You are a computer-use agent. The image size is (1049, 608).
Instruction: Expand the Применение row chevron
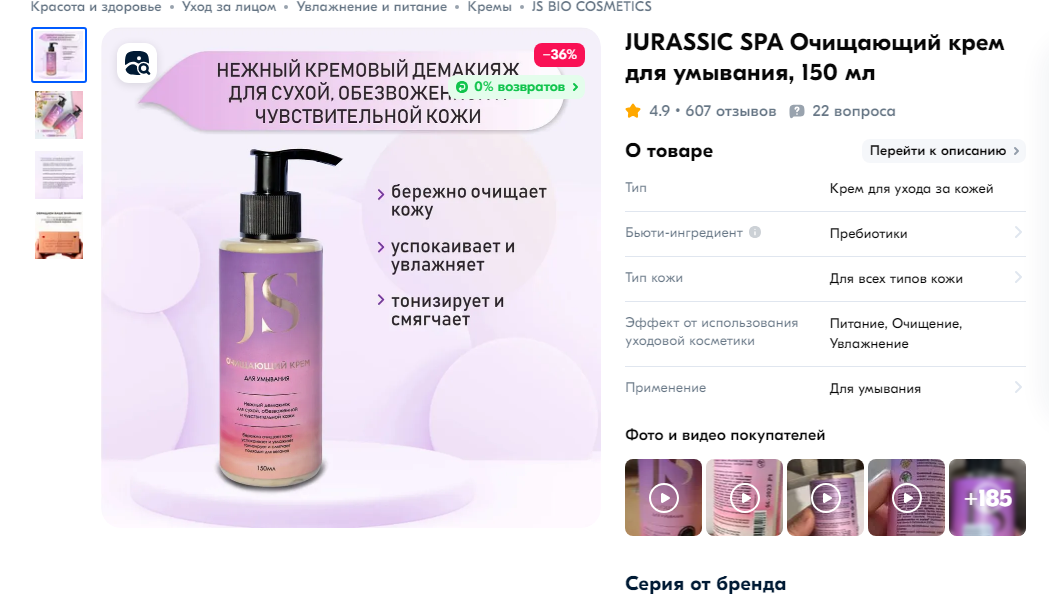pyautogui.click(x=1018, y=387)
